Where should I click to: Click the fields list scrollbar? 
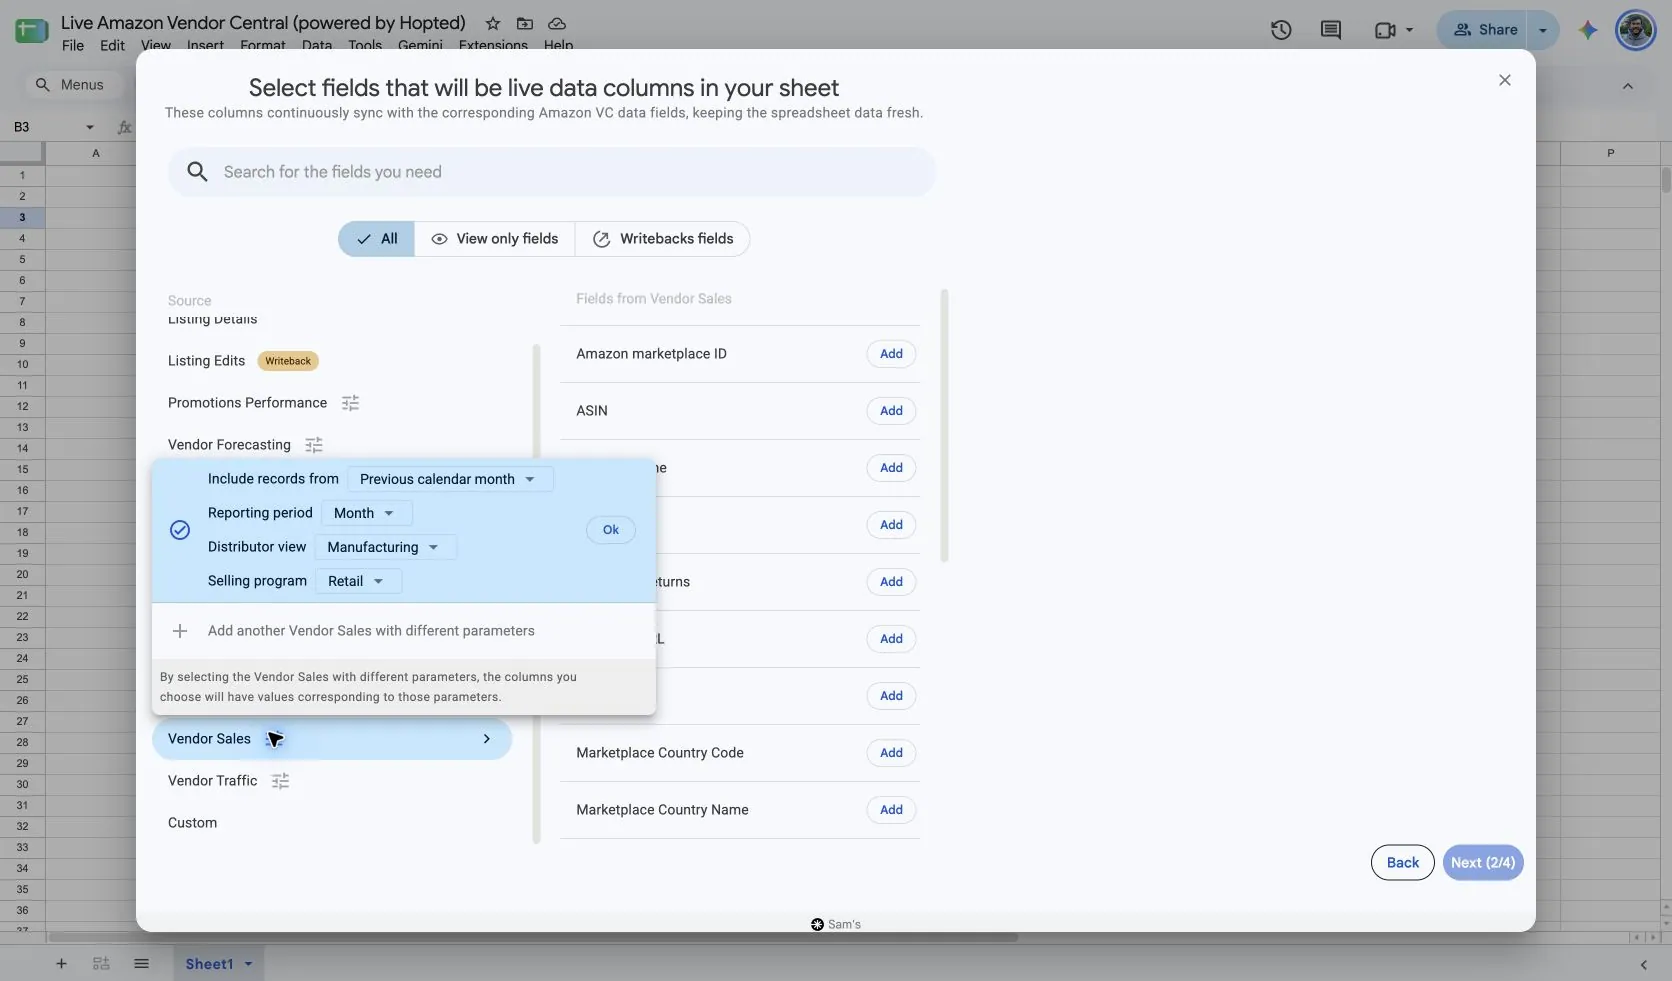click(944, 426)
